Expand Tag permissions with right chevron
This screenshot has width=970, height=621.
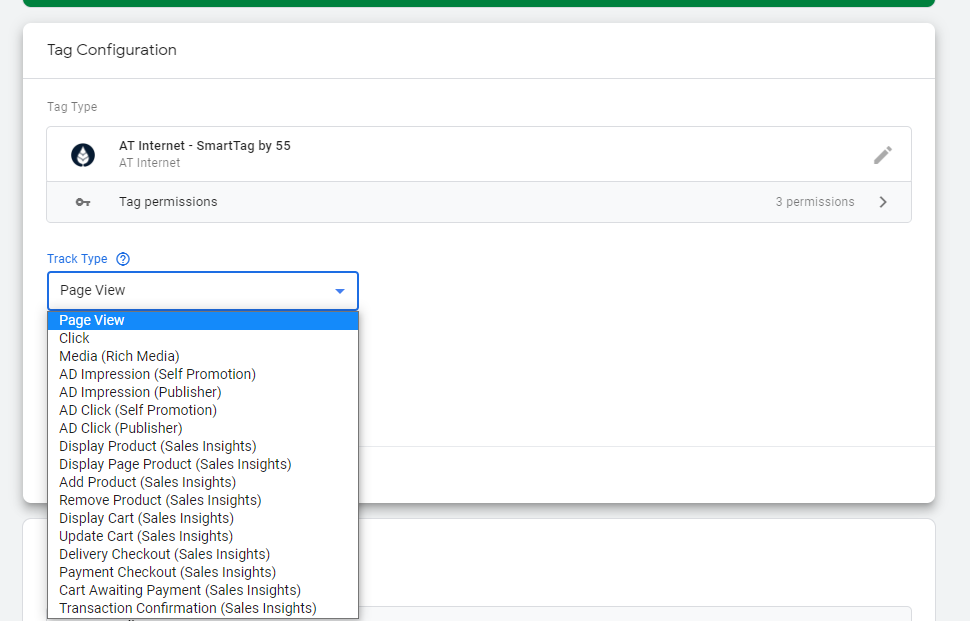point(883,202)
